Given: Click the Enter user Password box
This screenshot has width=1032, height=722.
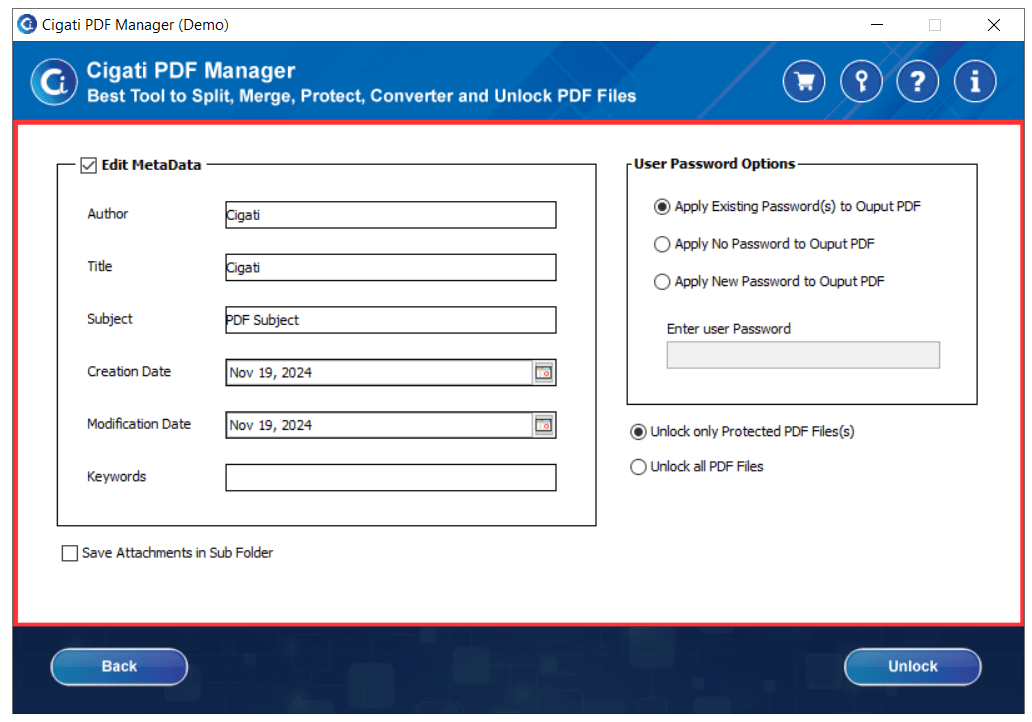Looking at the screenshot, I should (x=803, y=355).
